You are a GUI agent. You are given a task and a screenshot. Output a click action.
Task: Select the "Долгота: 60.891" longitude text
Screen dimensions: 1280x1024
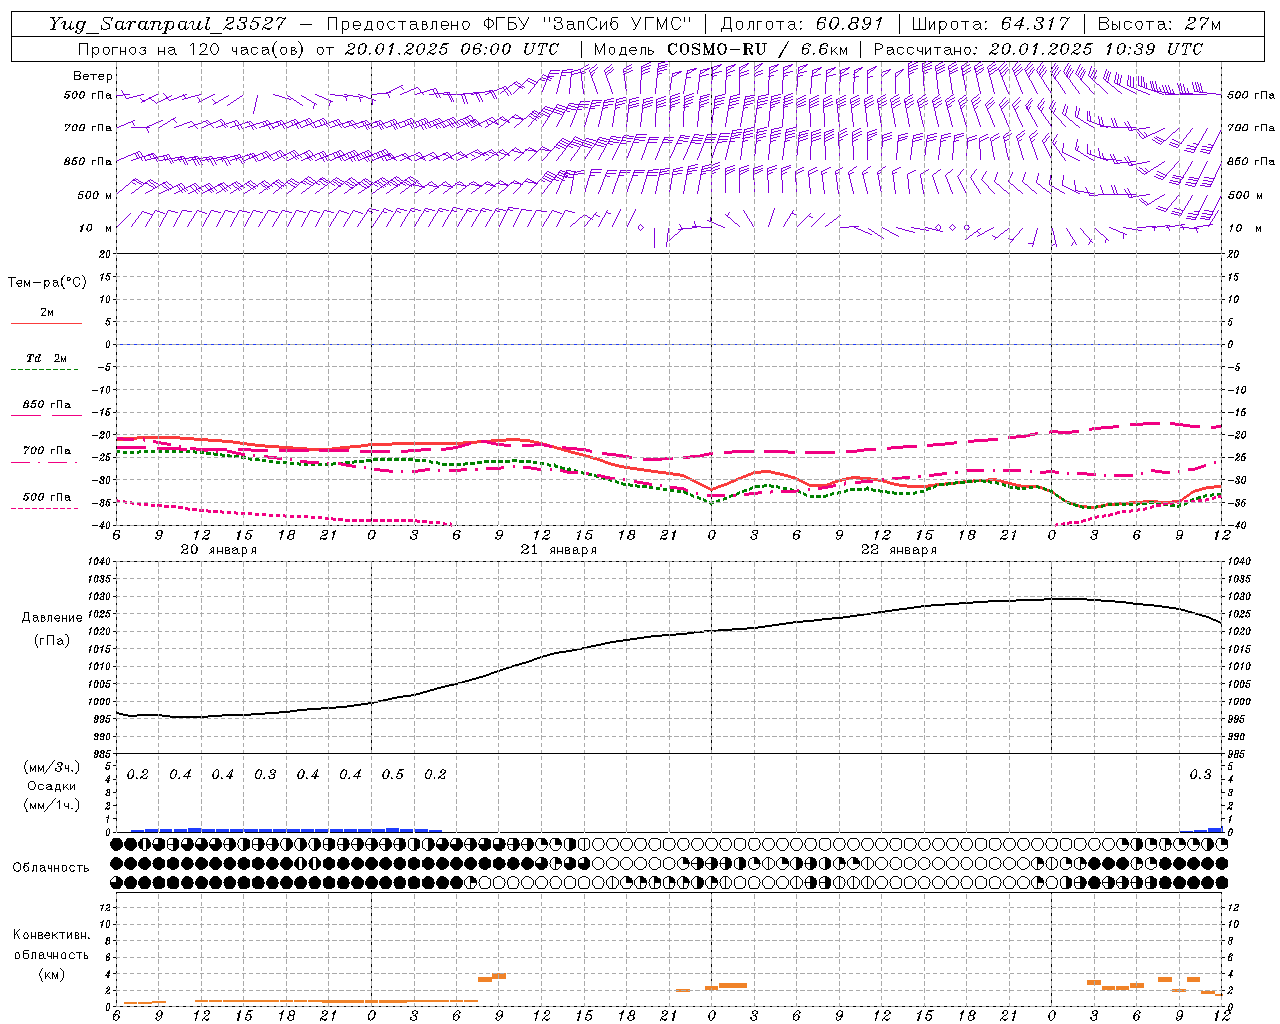802,24
